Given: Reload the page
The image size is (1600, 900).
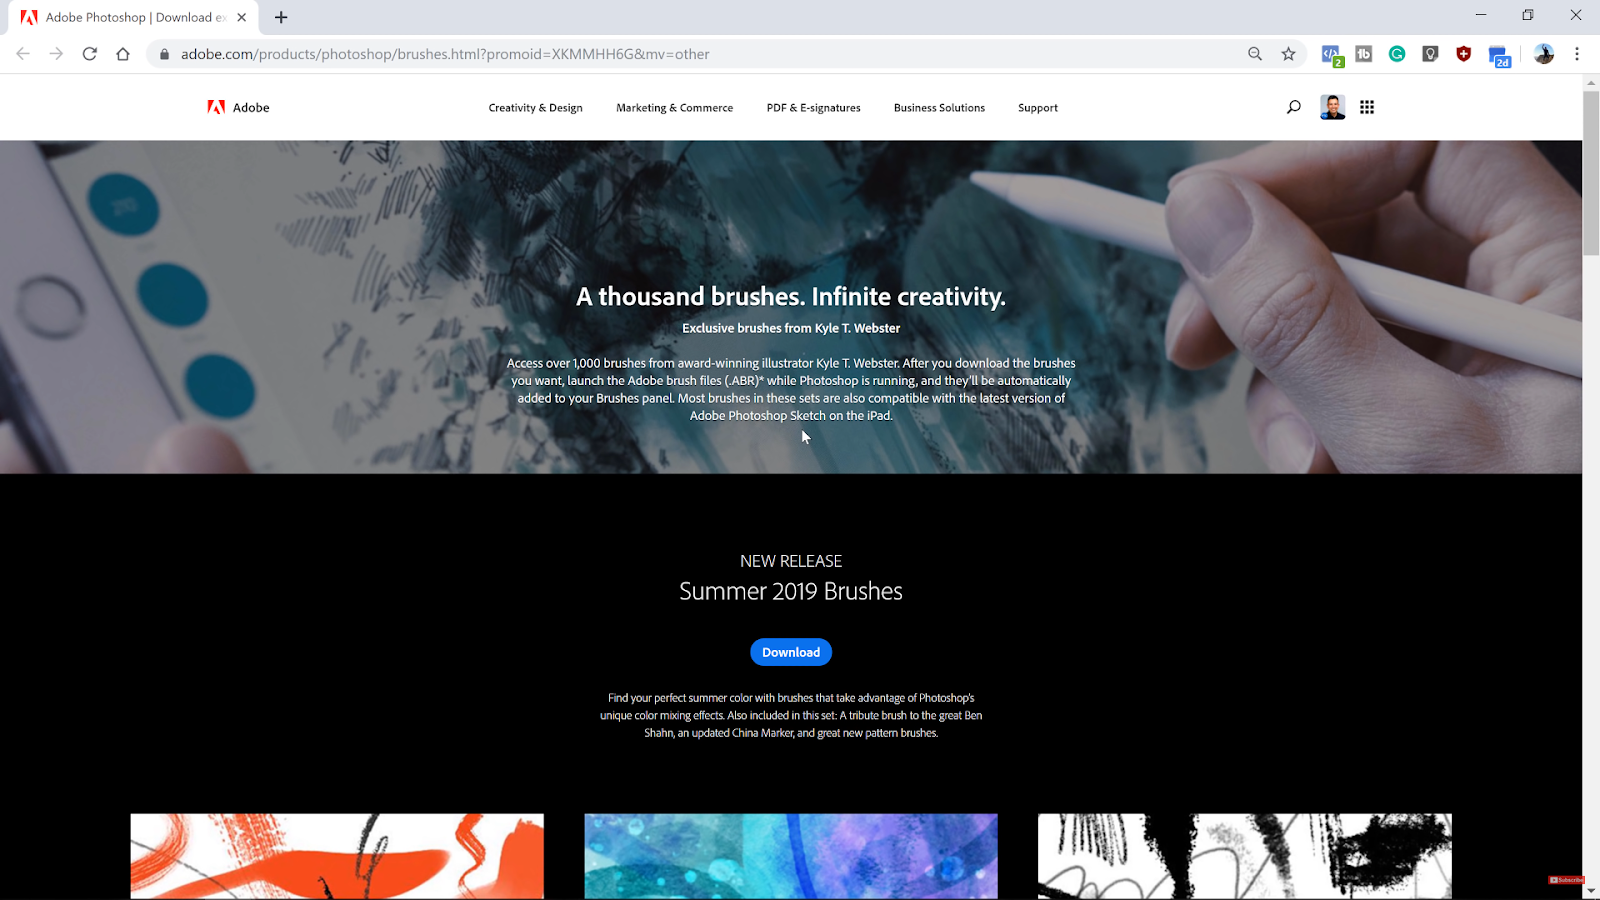Looking at the screenshot, I should pyautogui.click(x=90, y=54).
